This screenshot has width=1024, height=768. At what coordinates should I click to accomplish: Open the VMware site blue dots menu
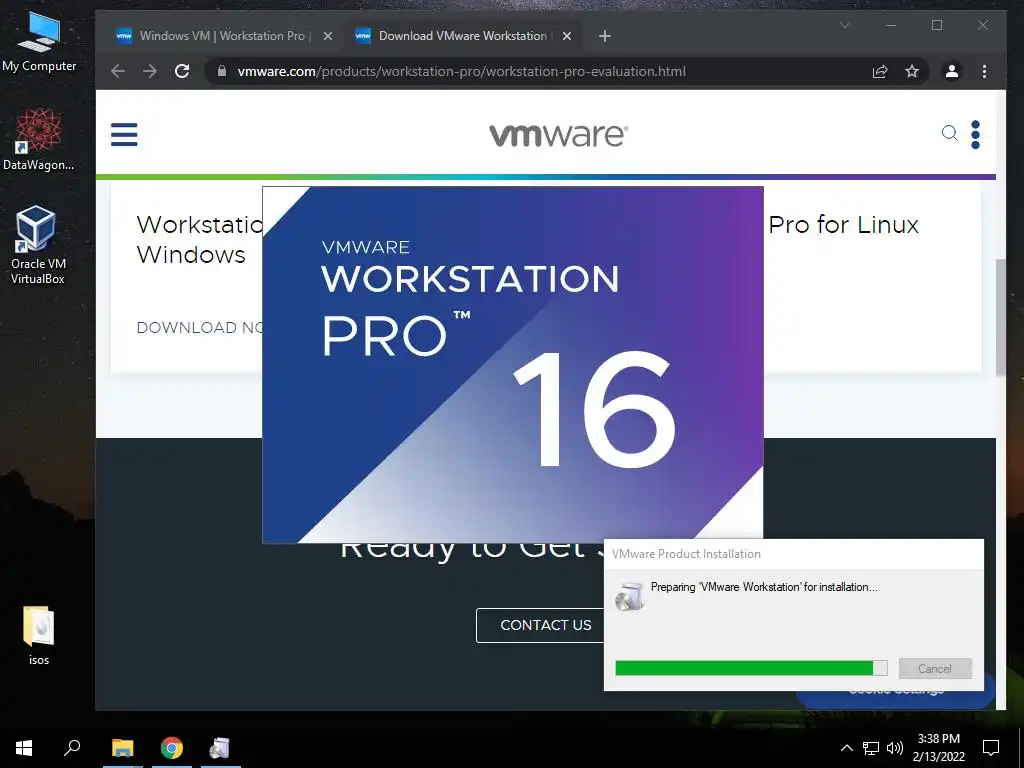pyautogui.click(x=975, y=135)
